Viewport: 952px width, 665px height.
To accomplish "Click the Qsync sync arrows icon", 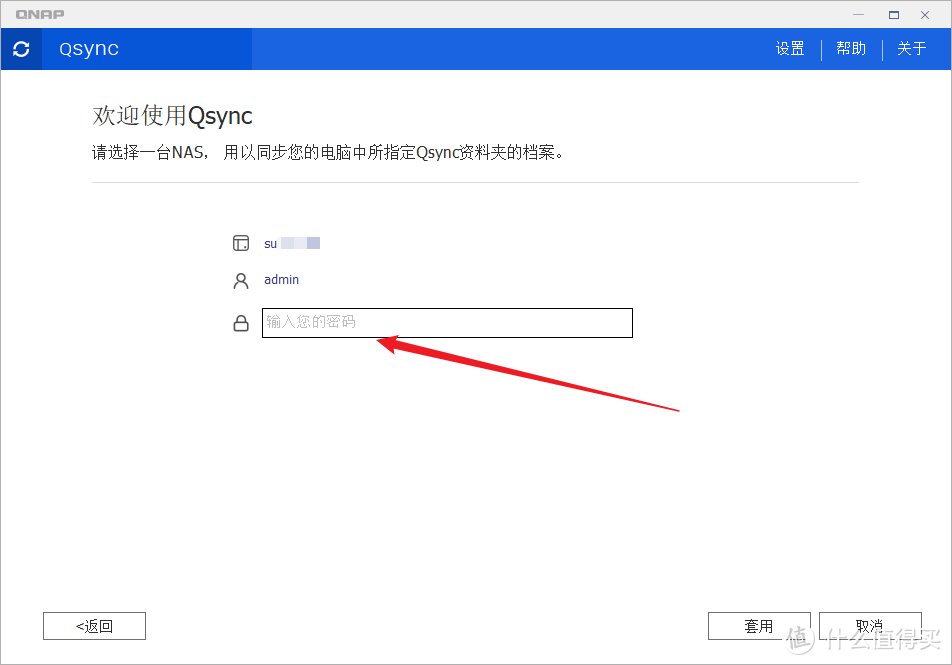I will [x=21, y=48].
